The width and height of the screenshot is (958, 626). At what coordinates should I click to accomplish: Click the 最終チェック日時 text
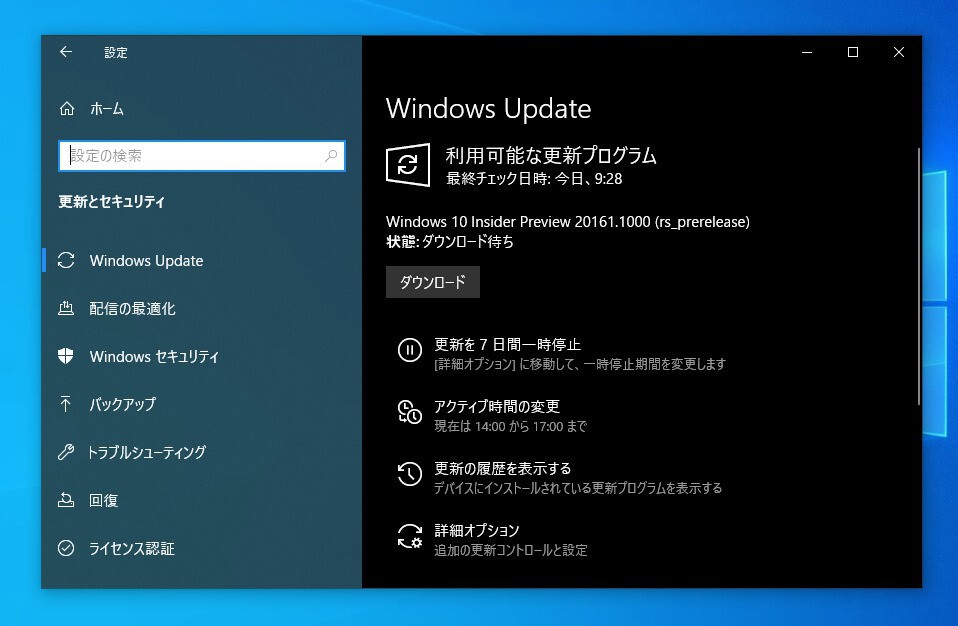click(534, 179)
